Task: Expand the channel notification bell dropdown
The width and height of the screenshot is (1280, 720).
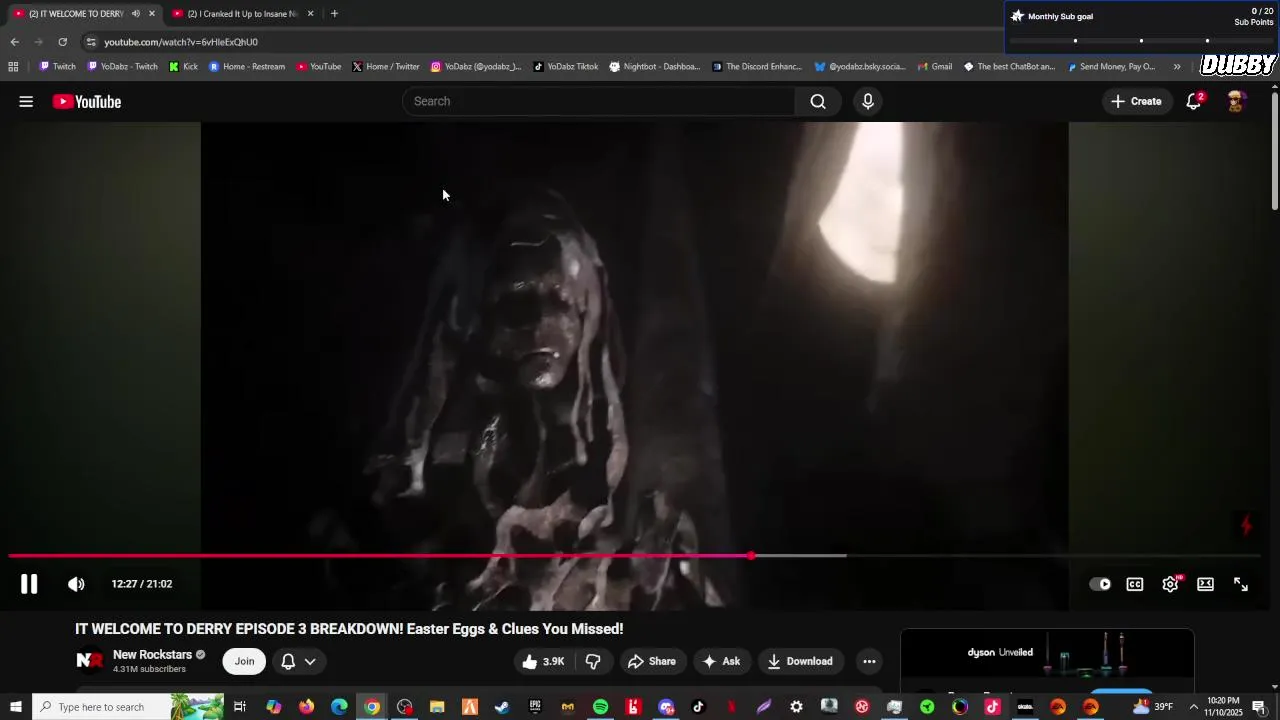Action: coord(299,661)
